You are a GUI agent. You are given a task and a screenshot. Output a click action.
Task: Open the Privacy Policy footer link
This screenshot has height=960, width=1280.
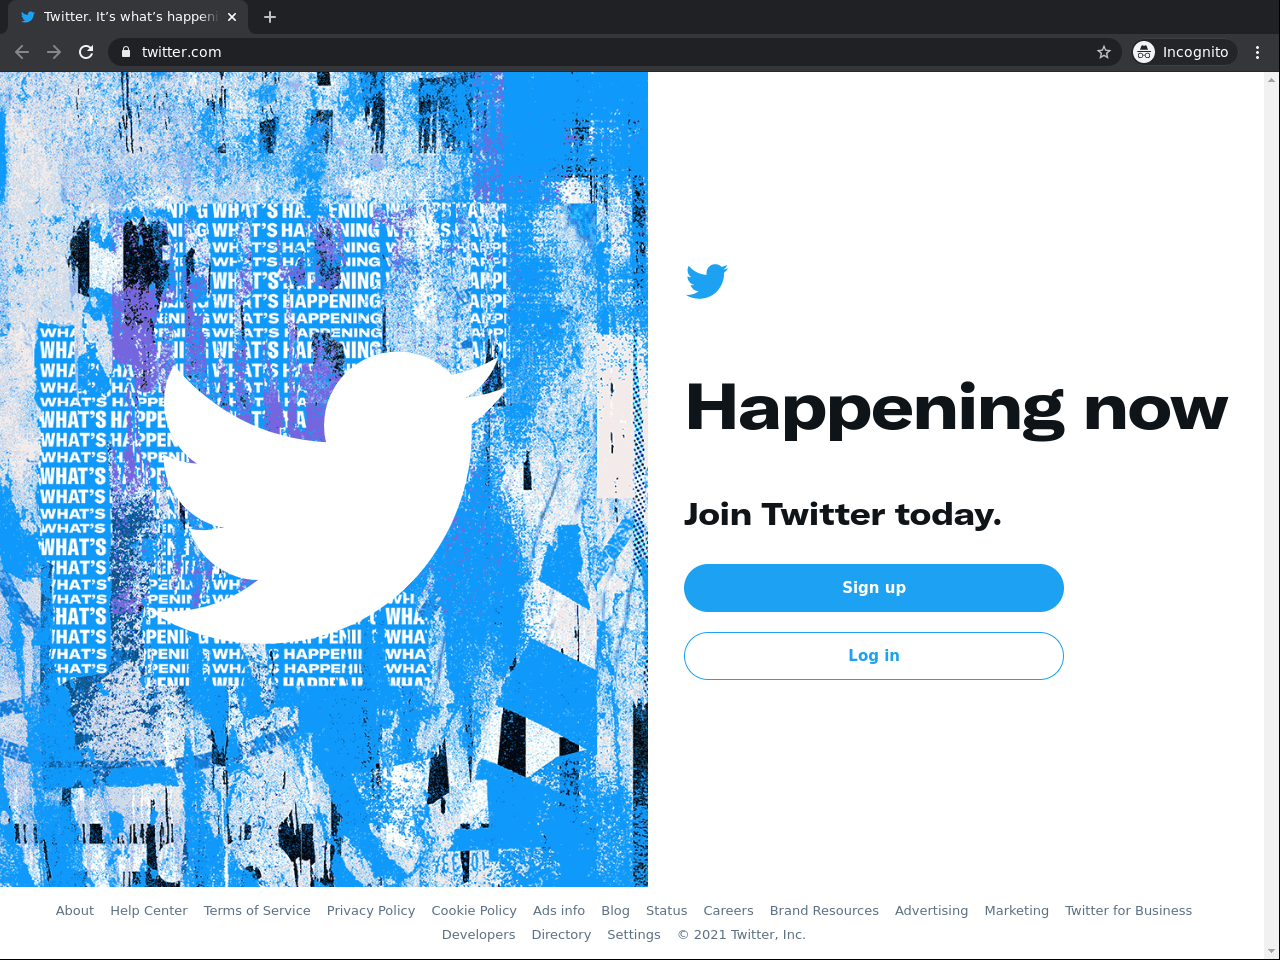point(371,911)
